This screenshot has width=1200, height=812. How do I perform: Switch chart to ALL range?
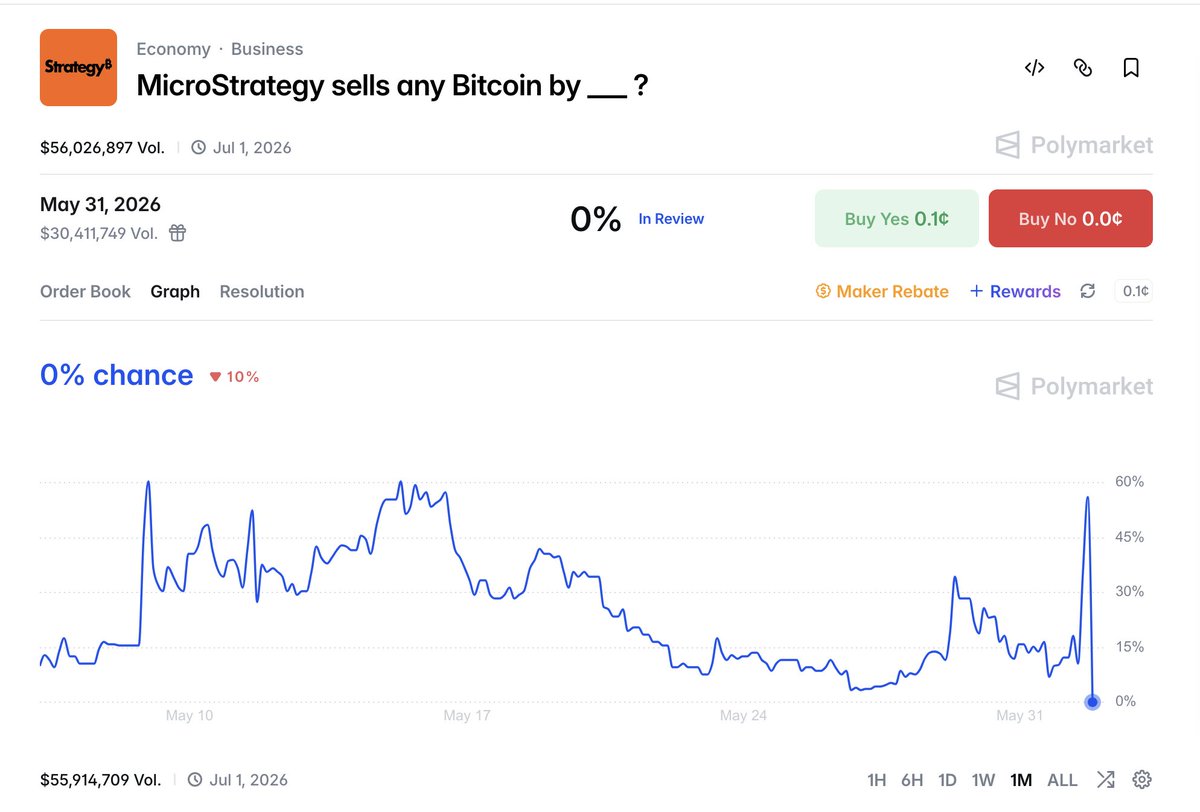[1062, 780]
